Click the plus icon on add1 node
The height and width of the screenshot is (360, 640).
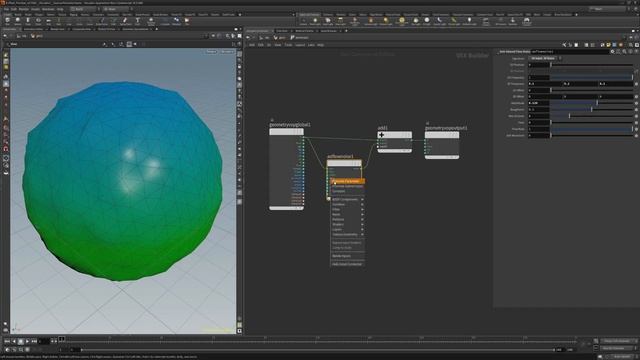381,135
